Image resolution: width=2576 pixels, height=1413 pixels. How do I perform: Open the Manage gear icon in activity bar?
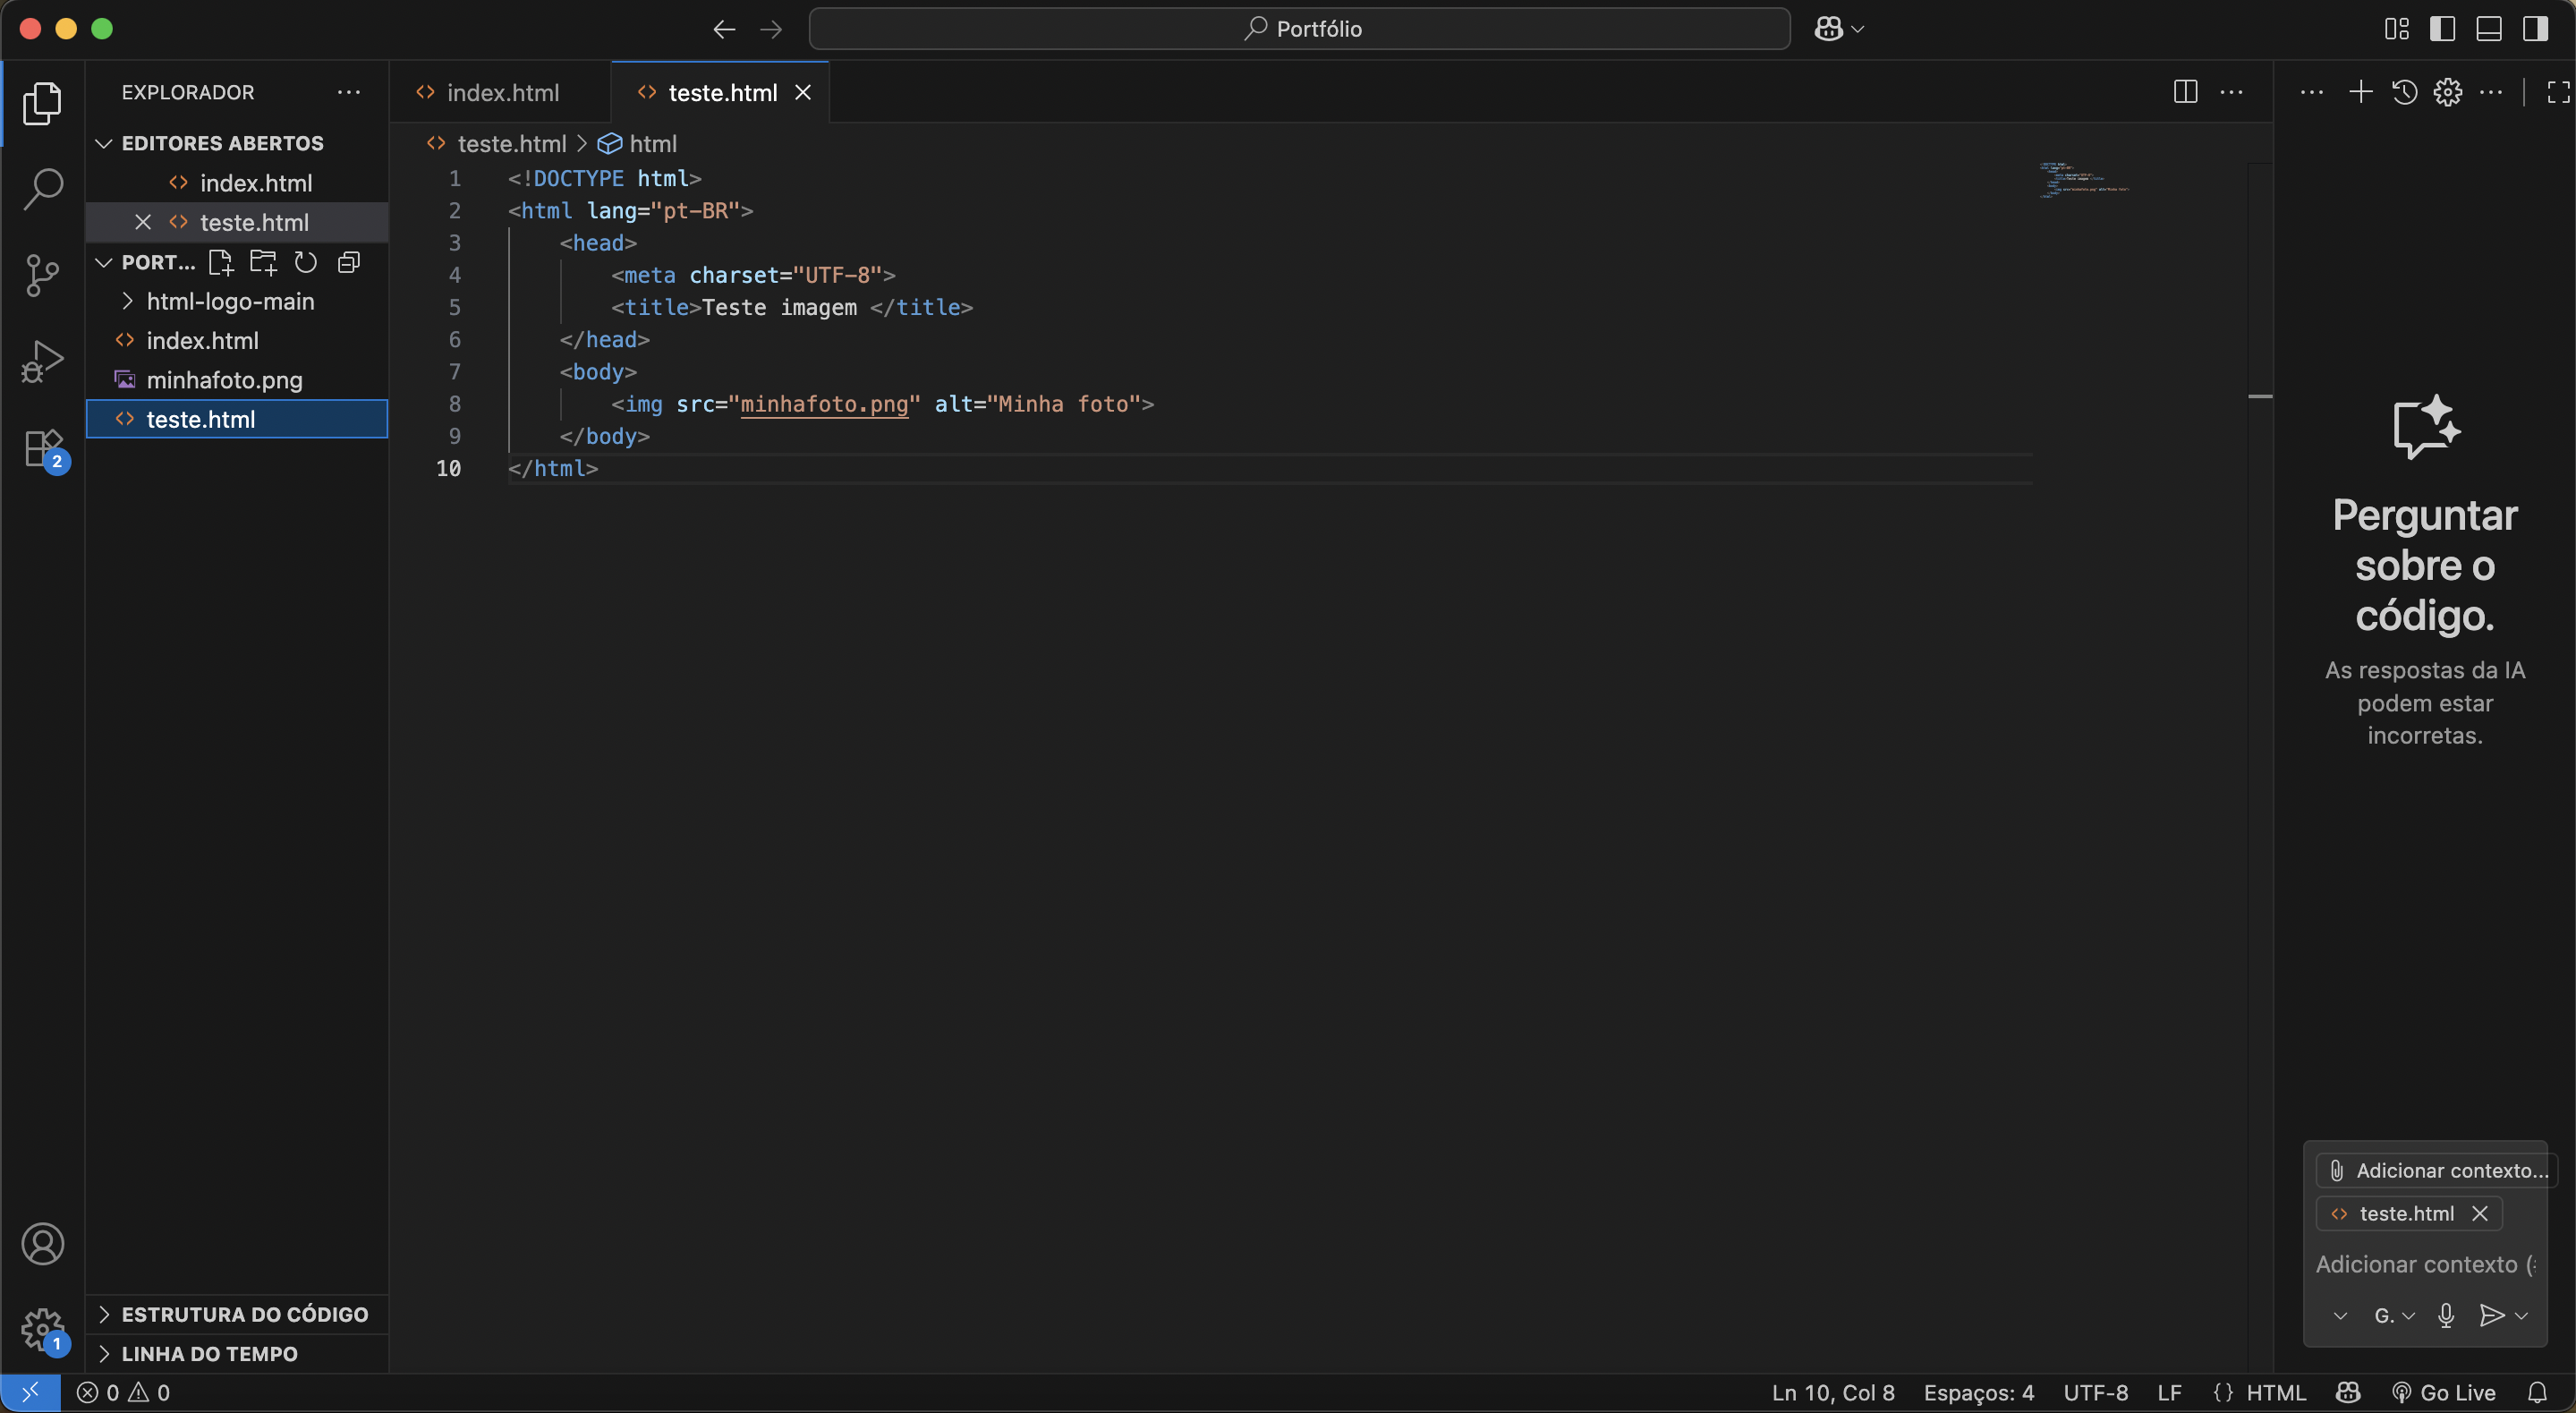point(42,1330)
